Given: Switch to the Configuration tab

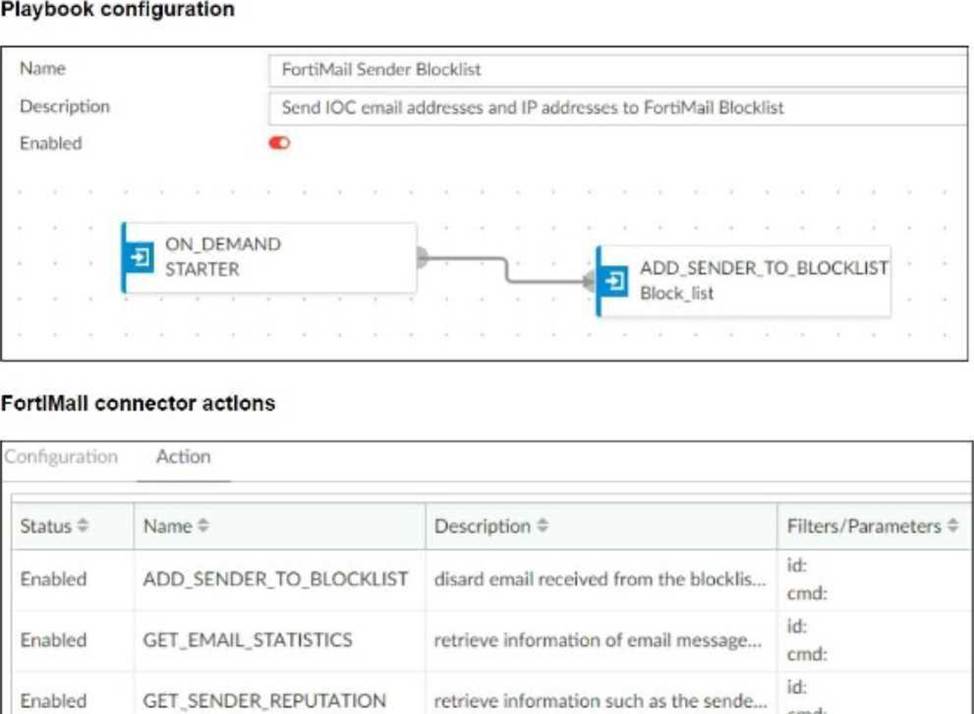Looking at the screenshot, I should click(x=61, y=457).
